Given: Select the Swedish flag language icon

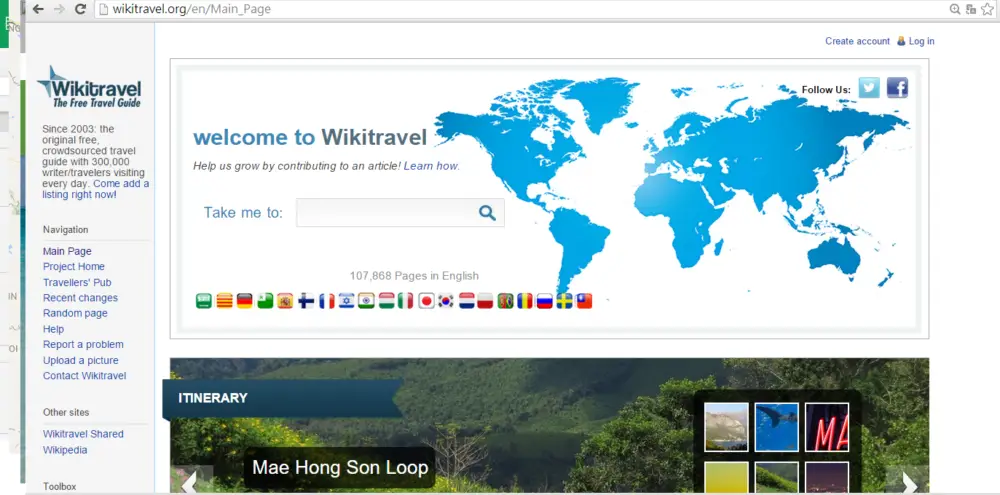Looking at the screenshot, I should pos(564,300).
